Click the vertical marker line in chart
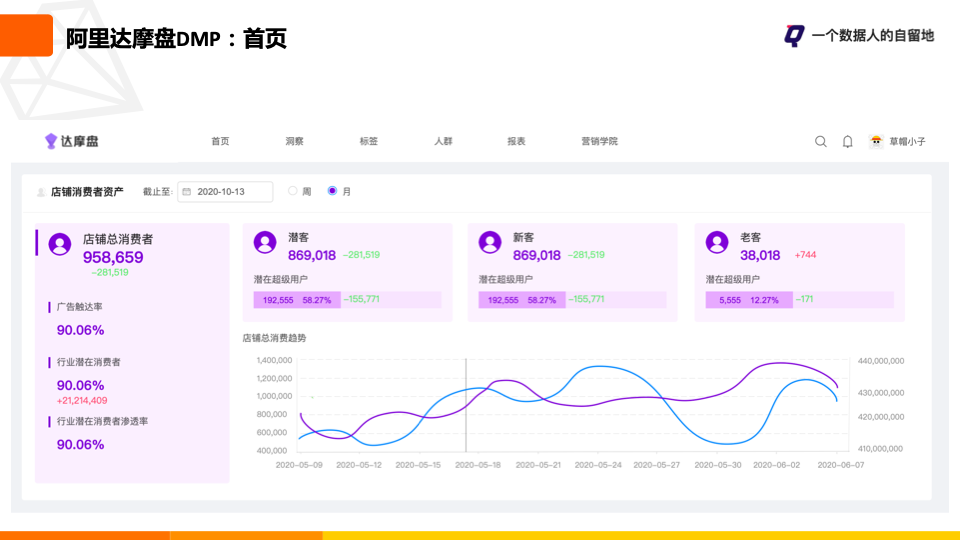Screen dimensions: 960x540 (466, 405)
